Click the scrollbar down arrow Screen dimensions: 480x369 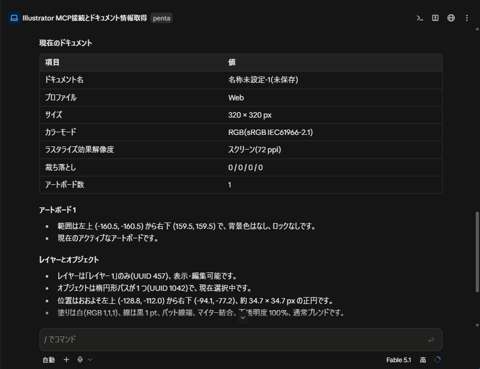click(x=477, y=325)
